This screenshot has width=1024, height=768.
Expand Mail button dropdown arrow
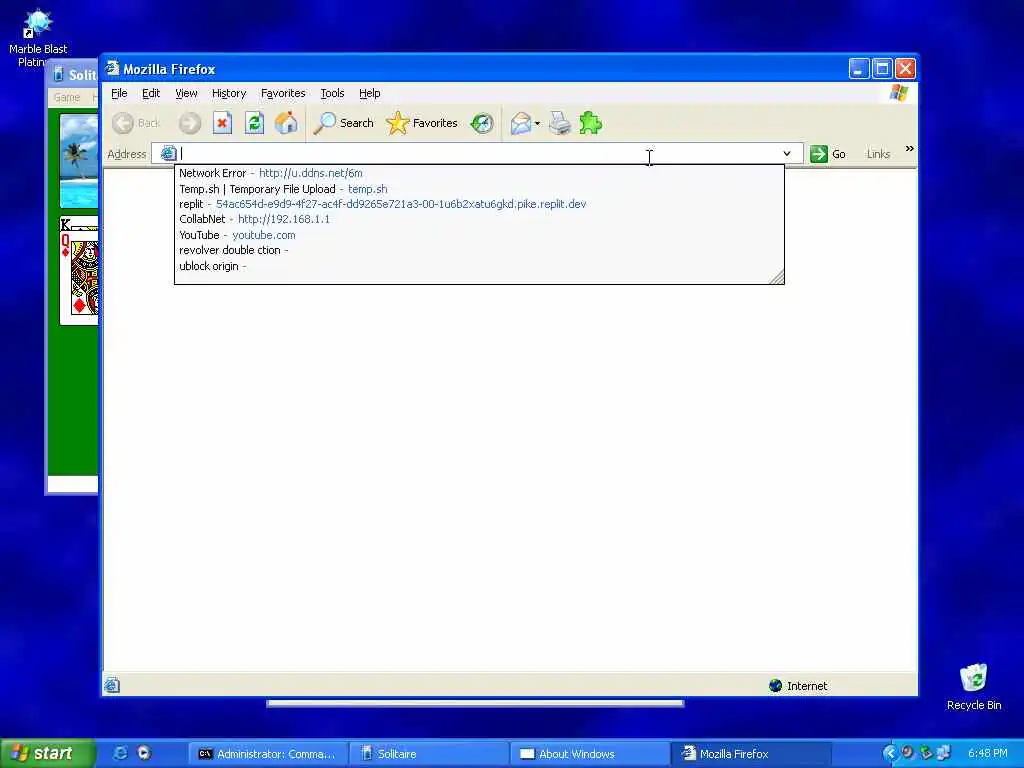(537, 123)
